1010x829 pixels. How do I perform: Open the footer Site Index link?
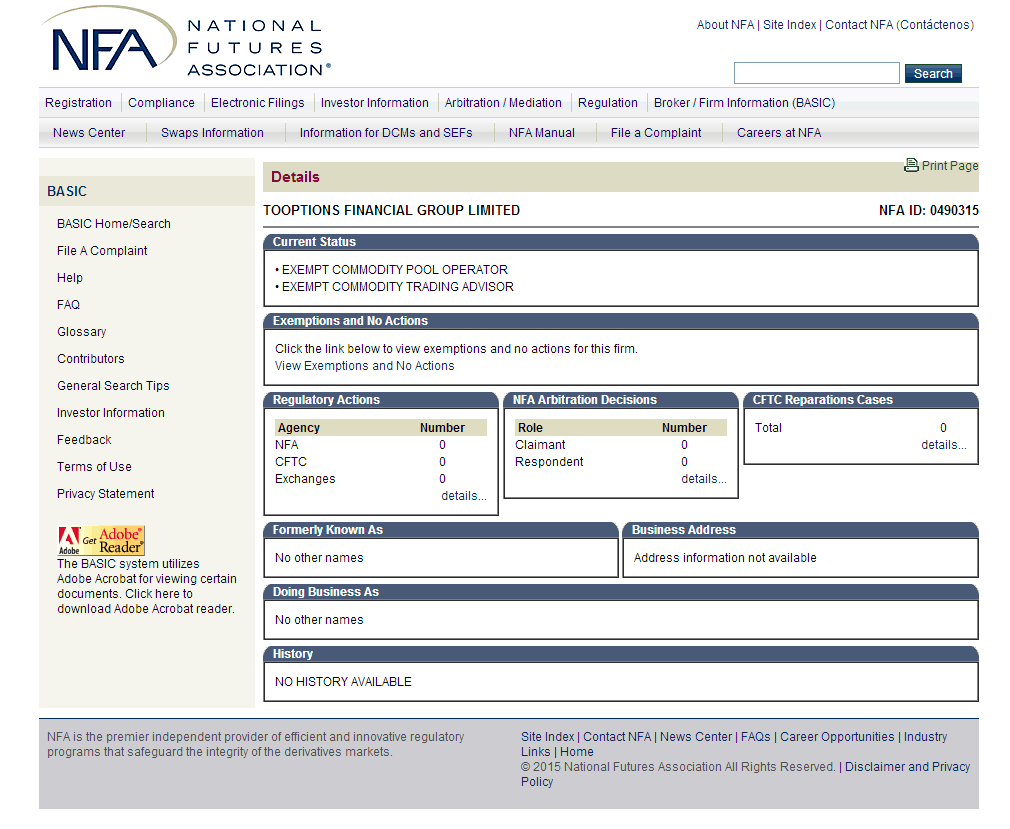pos(548,737)
